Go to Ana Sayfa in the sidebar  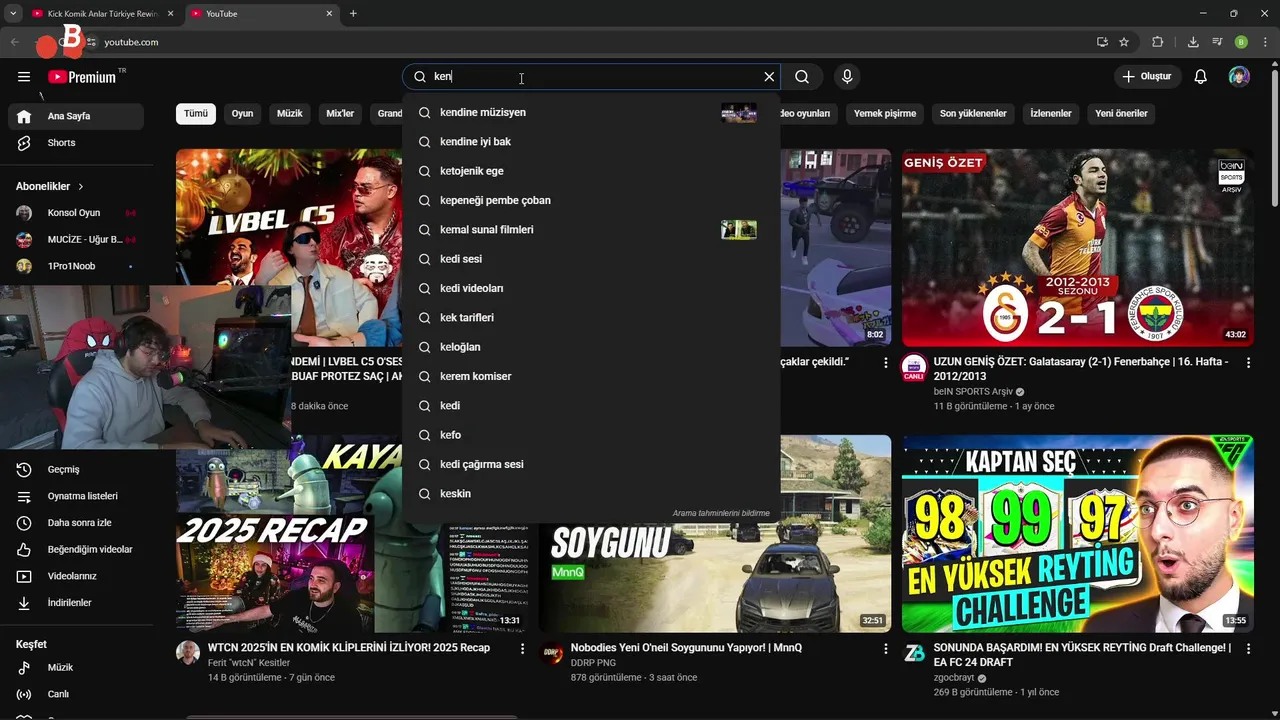click(x=77, y=116)
